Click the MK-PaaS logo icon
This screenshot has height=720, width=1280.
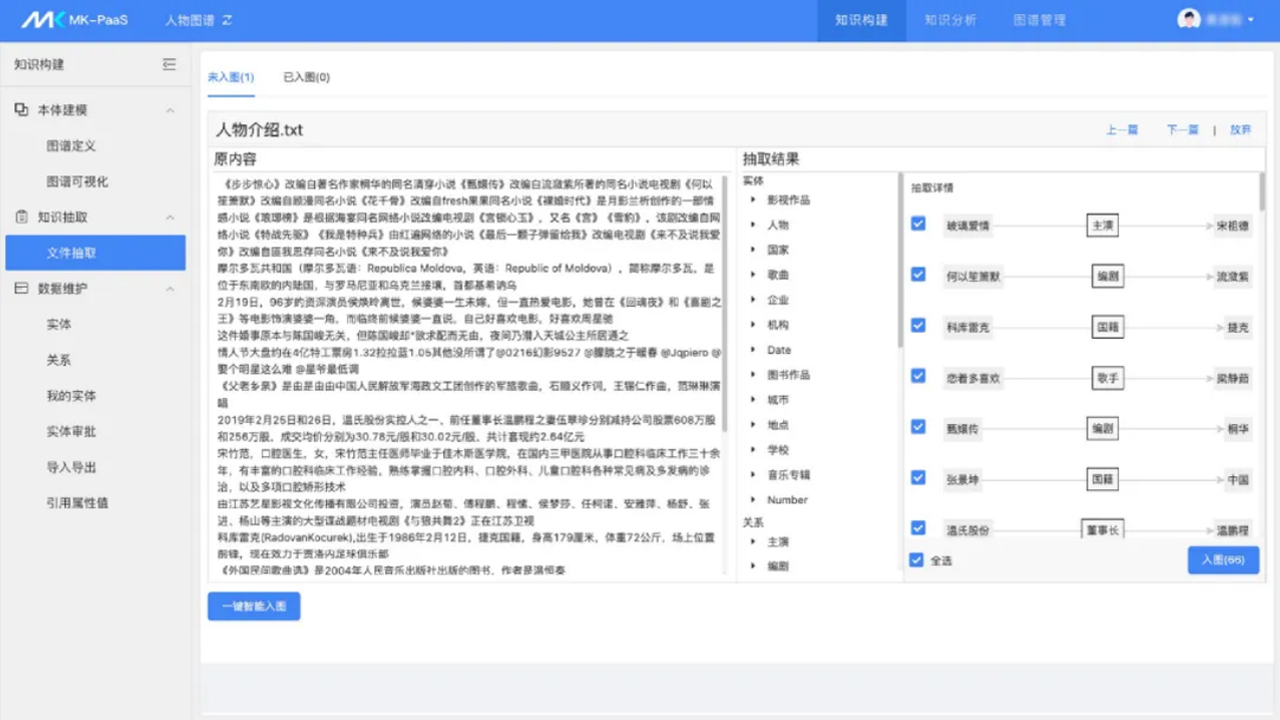coord(42,20)
